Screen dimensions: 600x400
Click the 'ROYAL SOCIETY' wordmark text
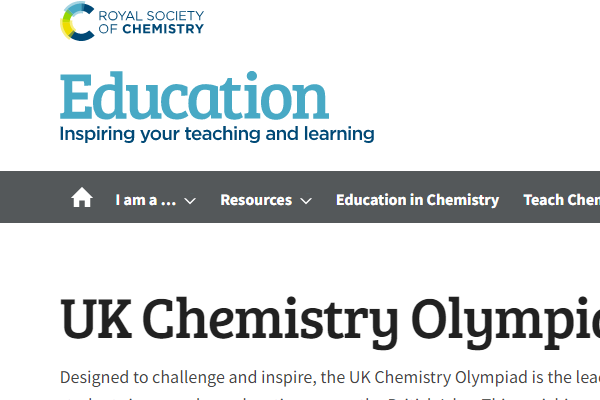pyautogui.click(x=151, y=16)
